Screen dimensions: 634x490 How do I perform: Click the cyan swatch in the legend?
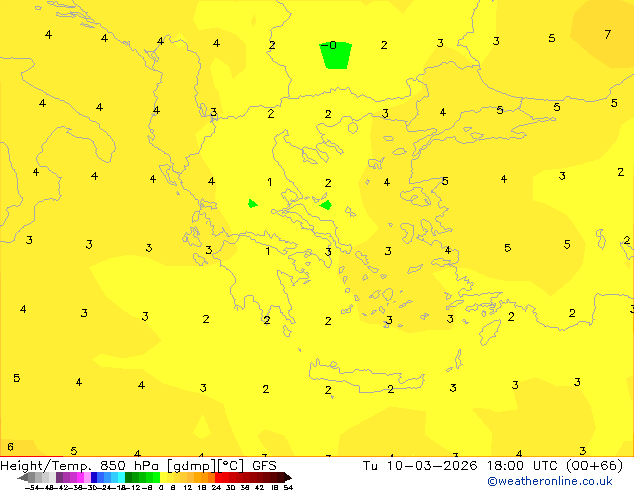click(121, 477)
